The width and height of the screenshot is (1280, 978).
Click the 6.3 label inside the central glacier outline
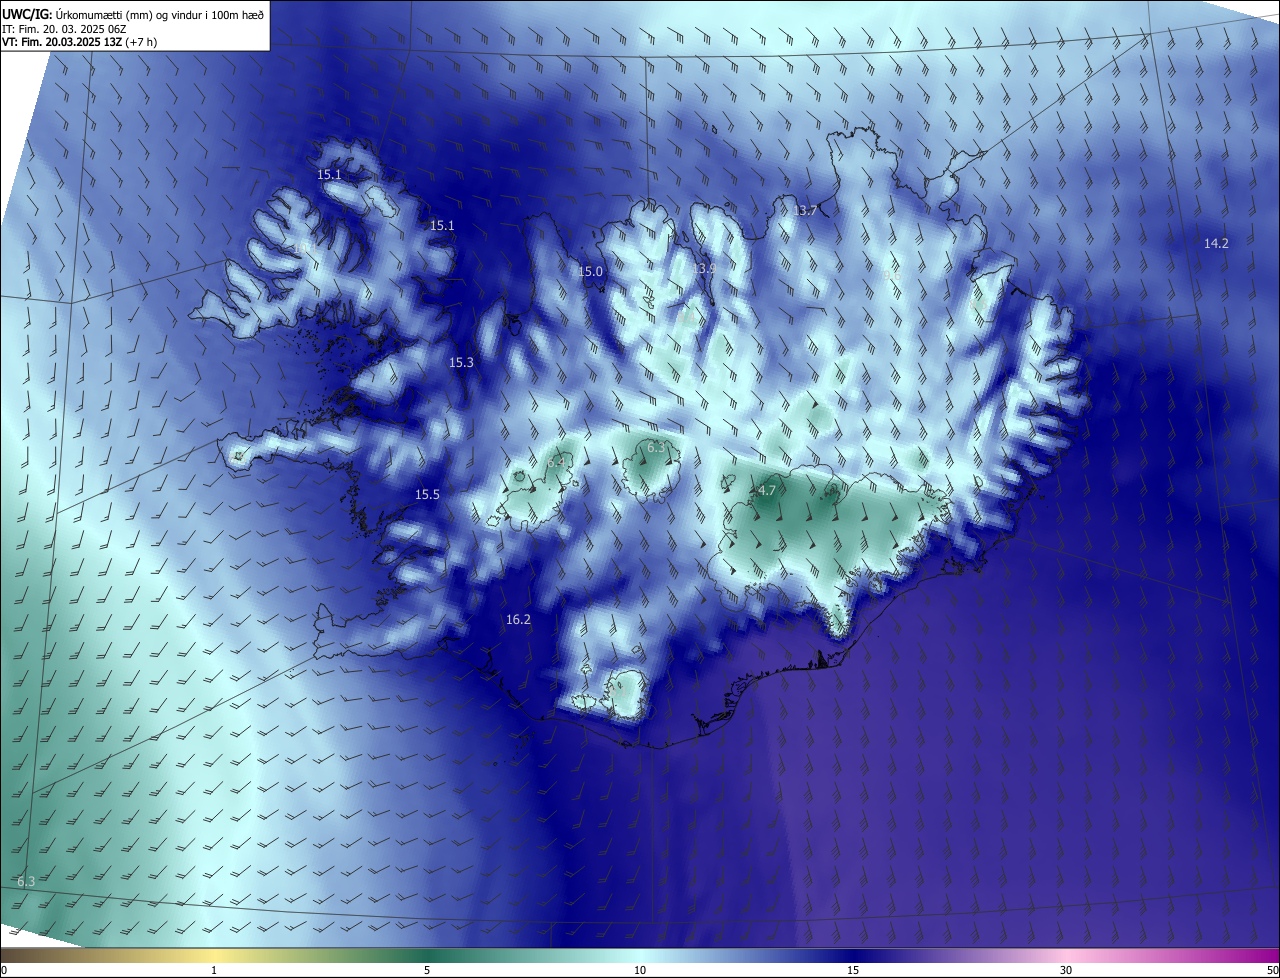(x=656, y=447)
